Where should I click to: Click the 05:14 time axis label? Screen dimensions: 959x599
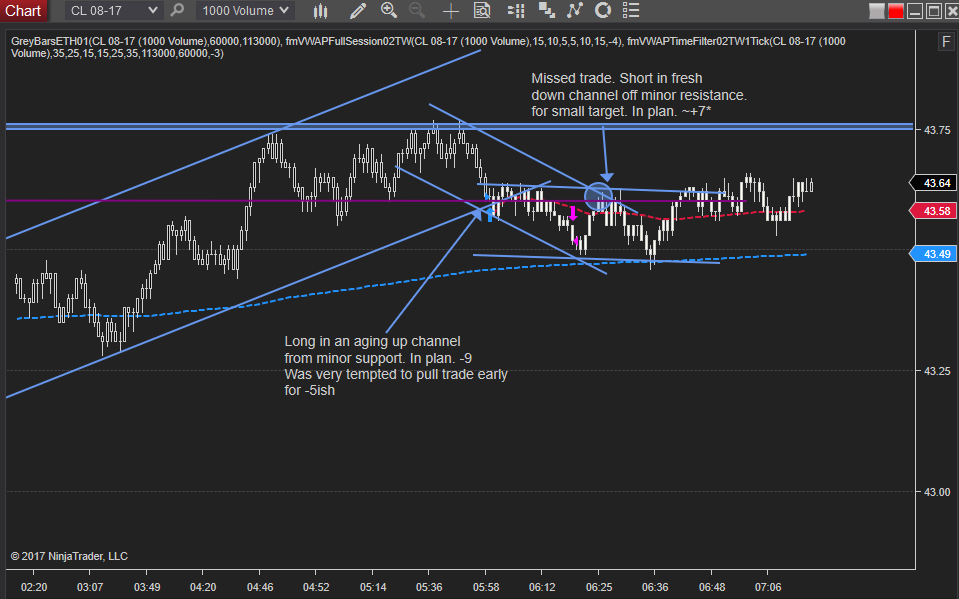pos(372,587)
